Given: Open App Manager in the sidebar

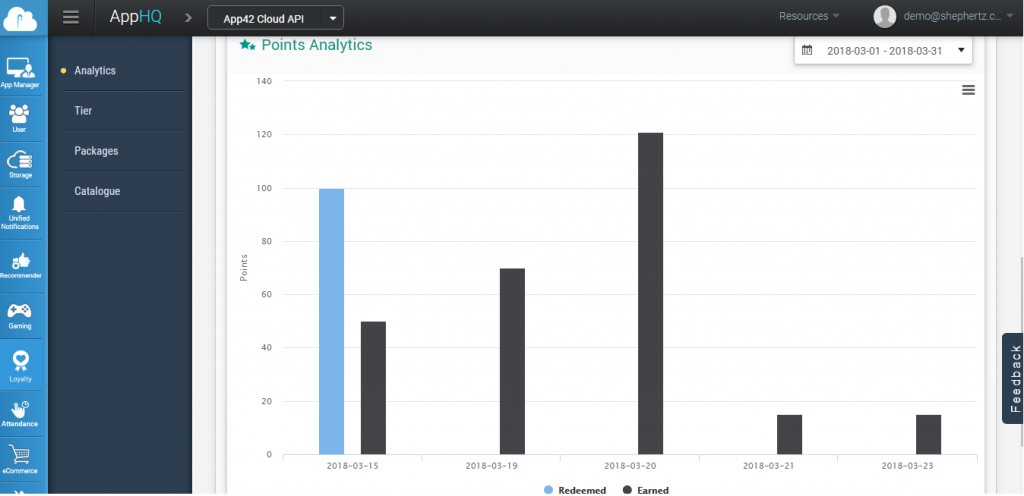Looking at the screenshot, I should click(20, 72).
